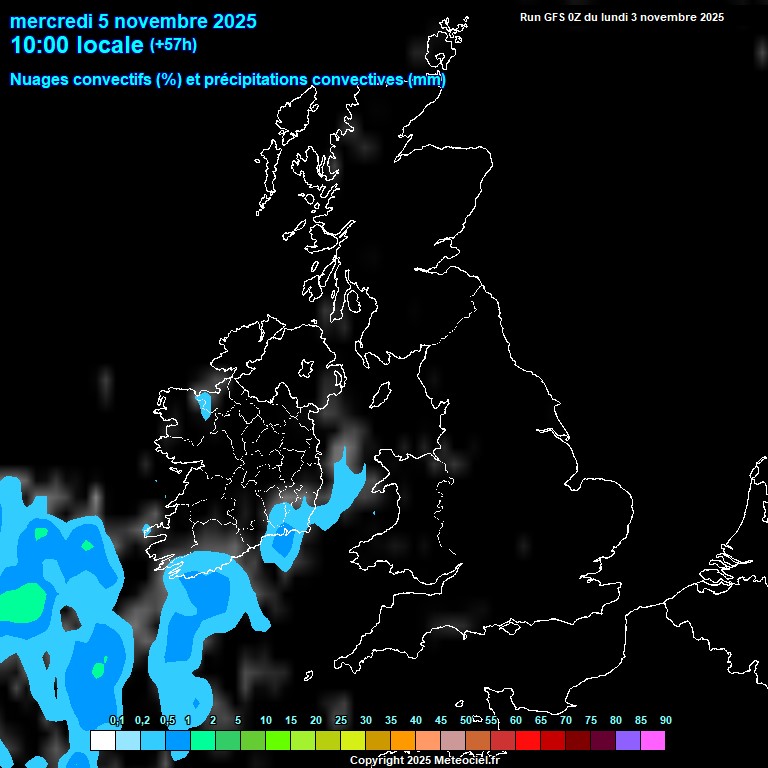Click the '10:00 locale' time label
This screenshot has width=768, height=768.
[x=76, y=45]
